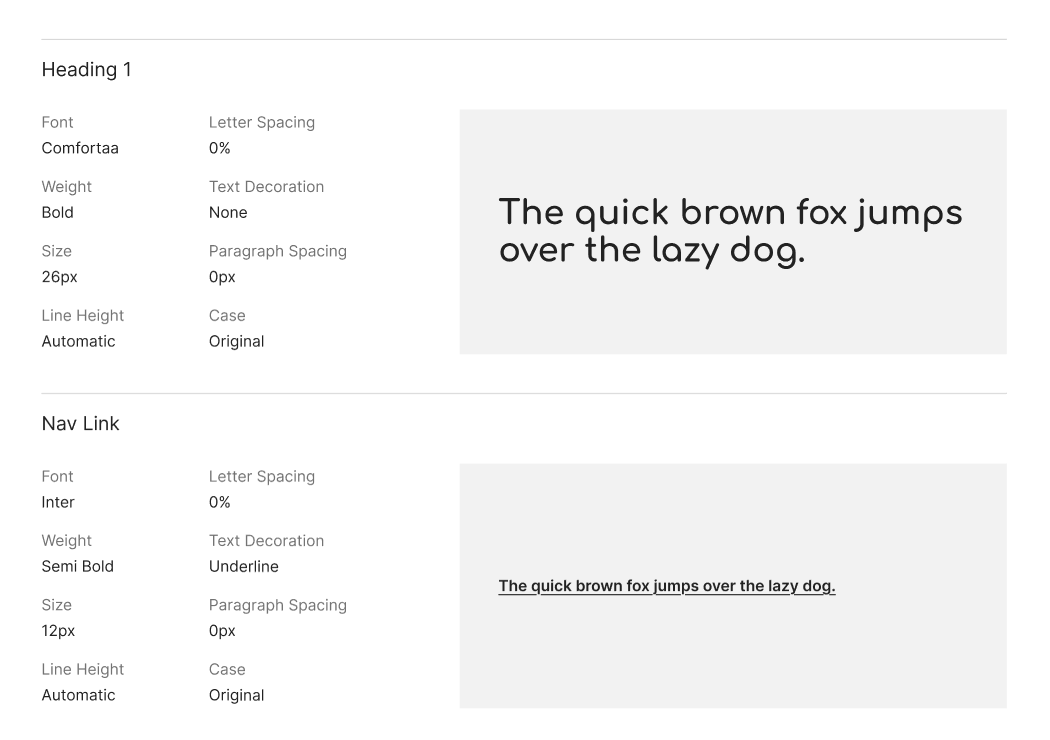Click the Text Decoration label in Nav Link
Screen dimensions: 1050x740
(266, 541)
